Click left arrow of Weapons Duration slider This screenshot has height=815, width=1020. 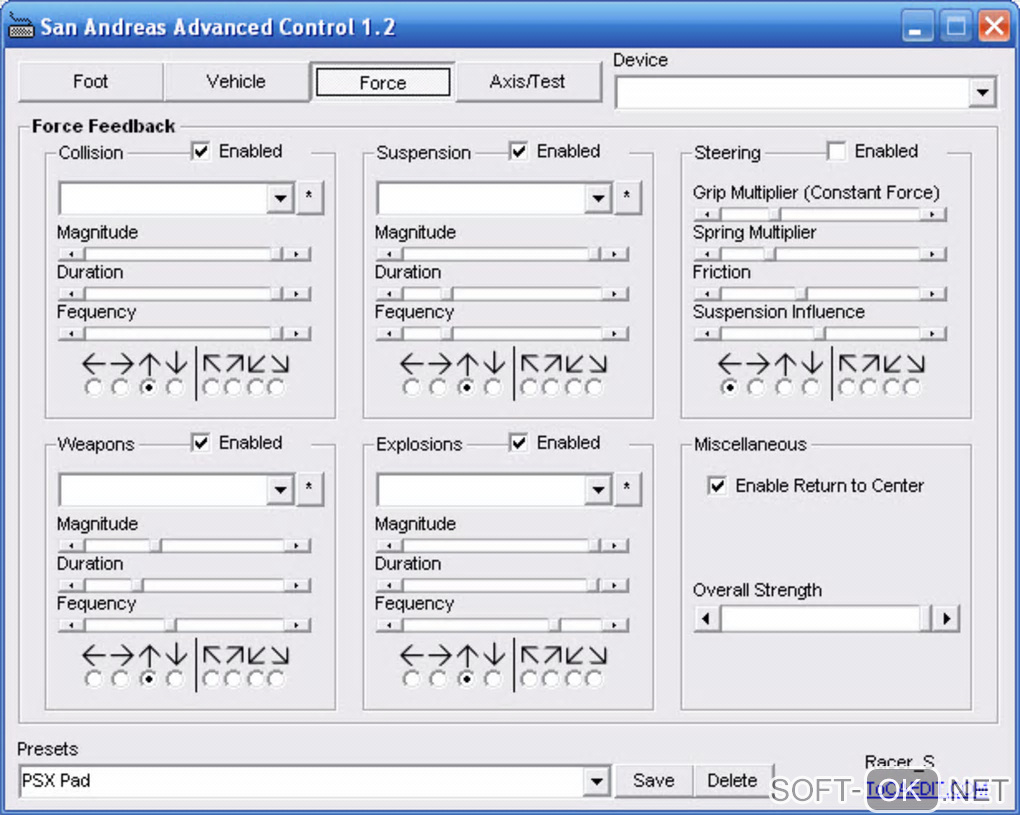tap(72, 585)
